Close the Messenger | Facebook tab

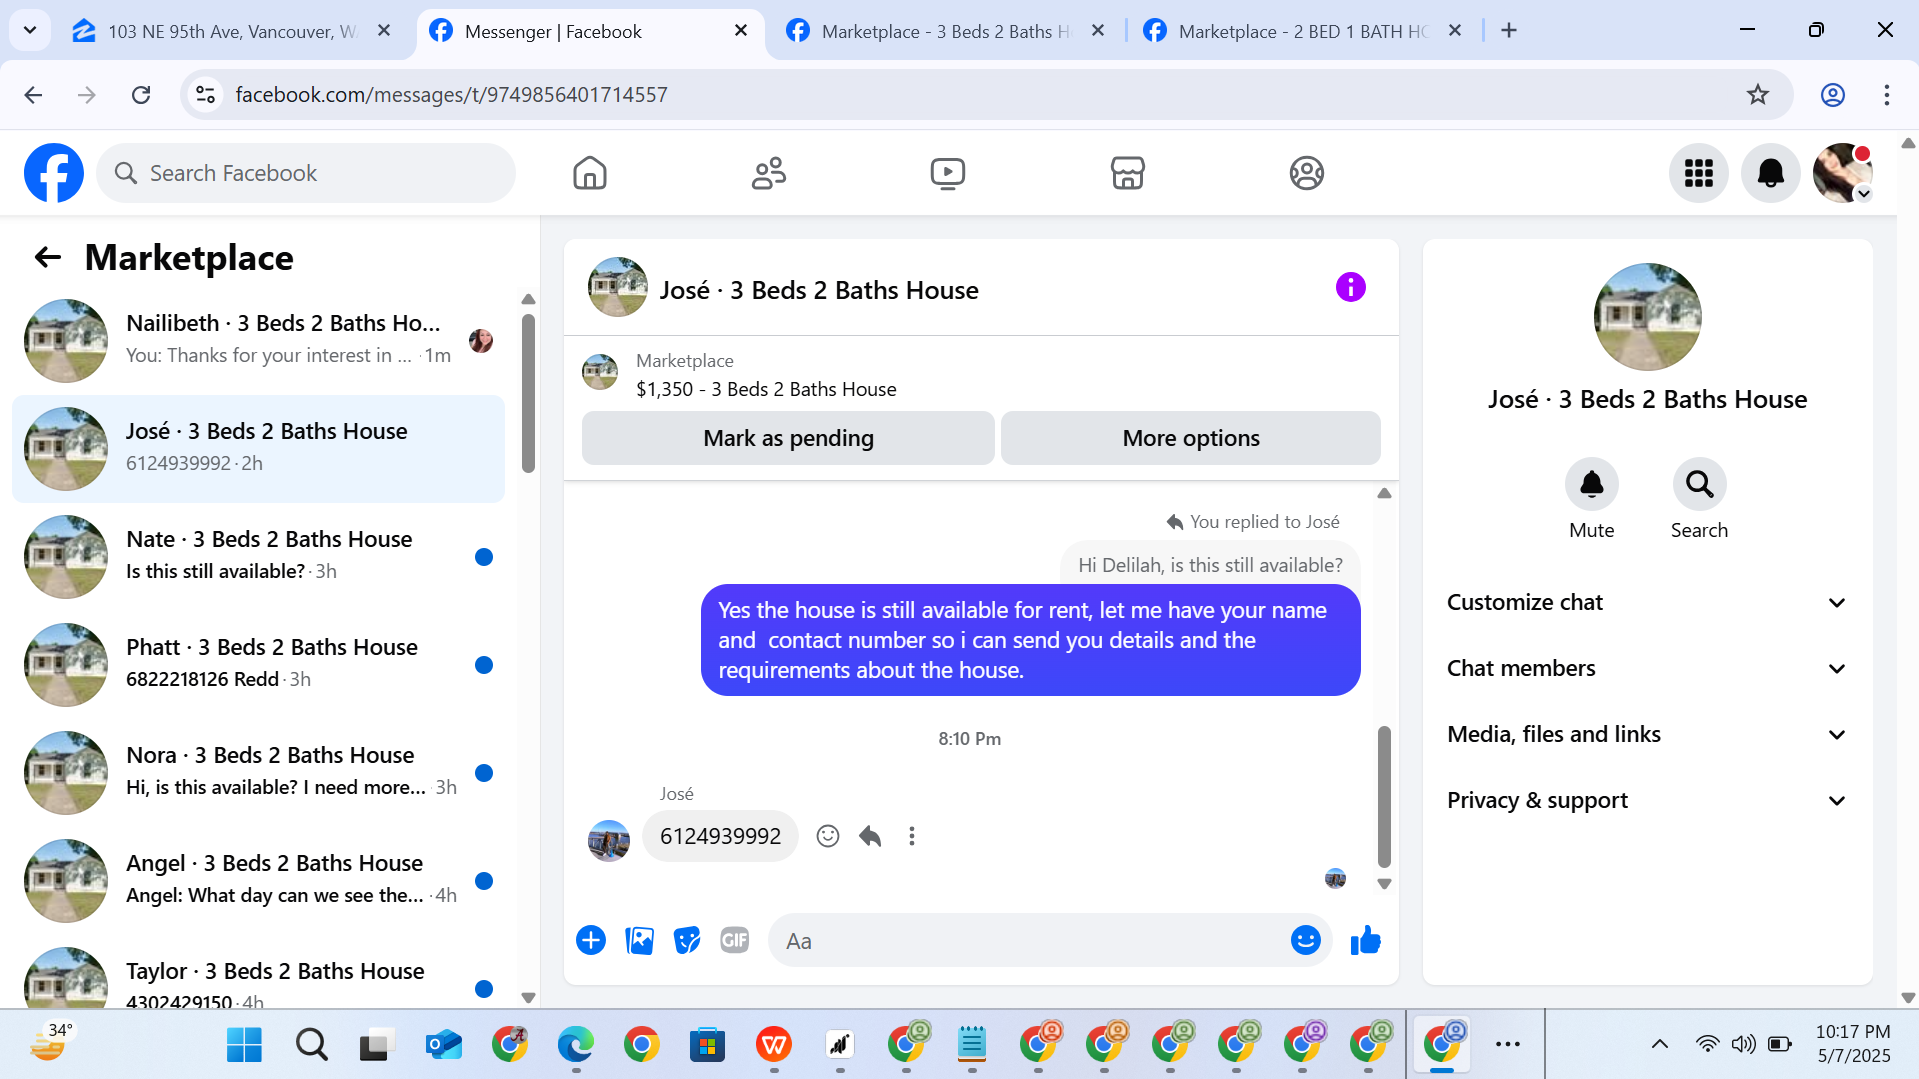tap(741, 31)
